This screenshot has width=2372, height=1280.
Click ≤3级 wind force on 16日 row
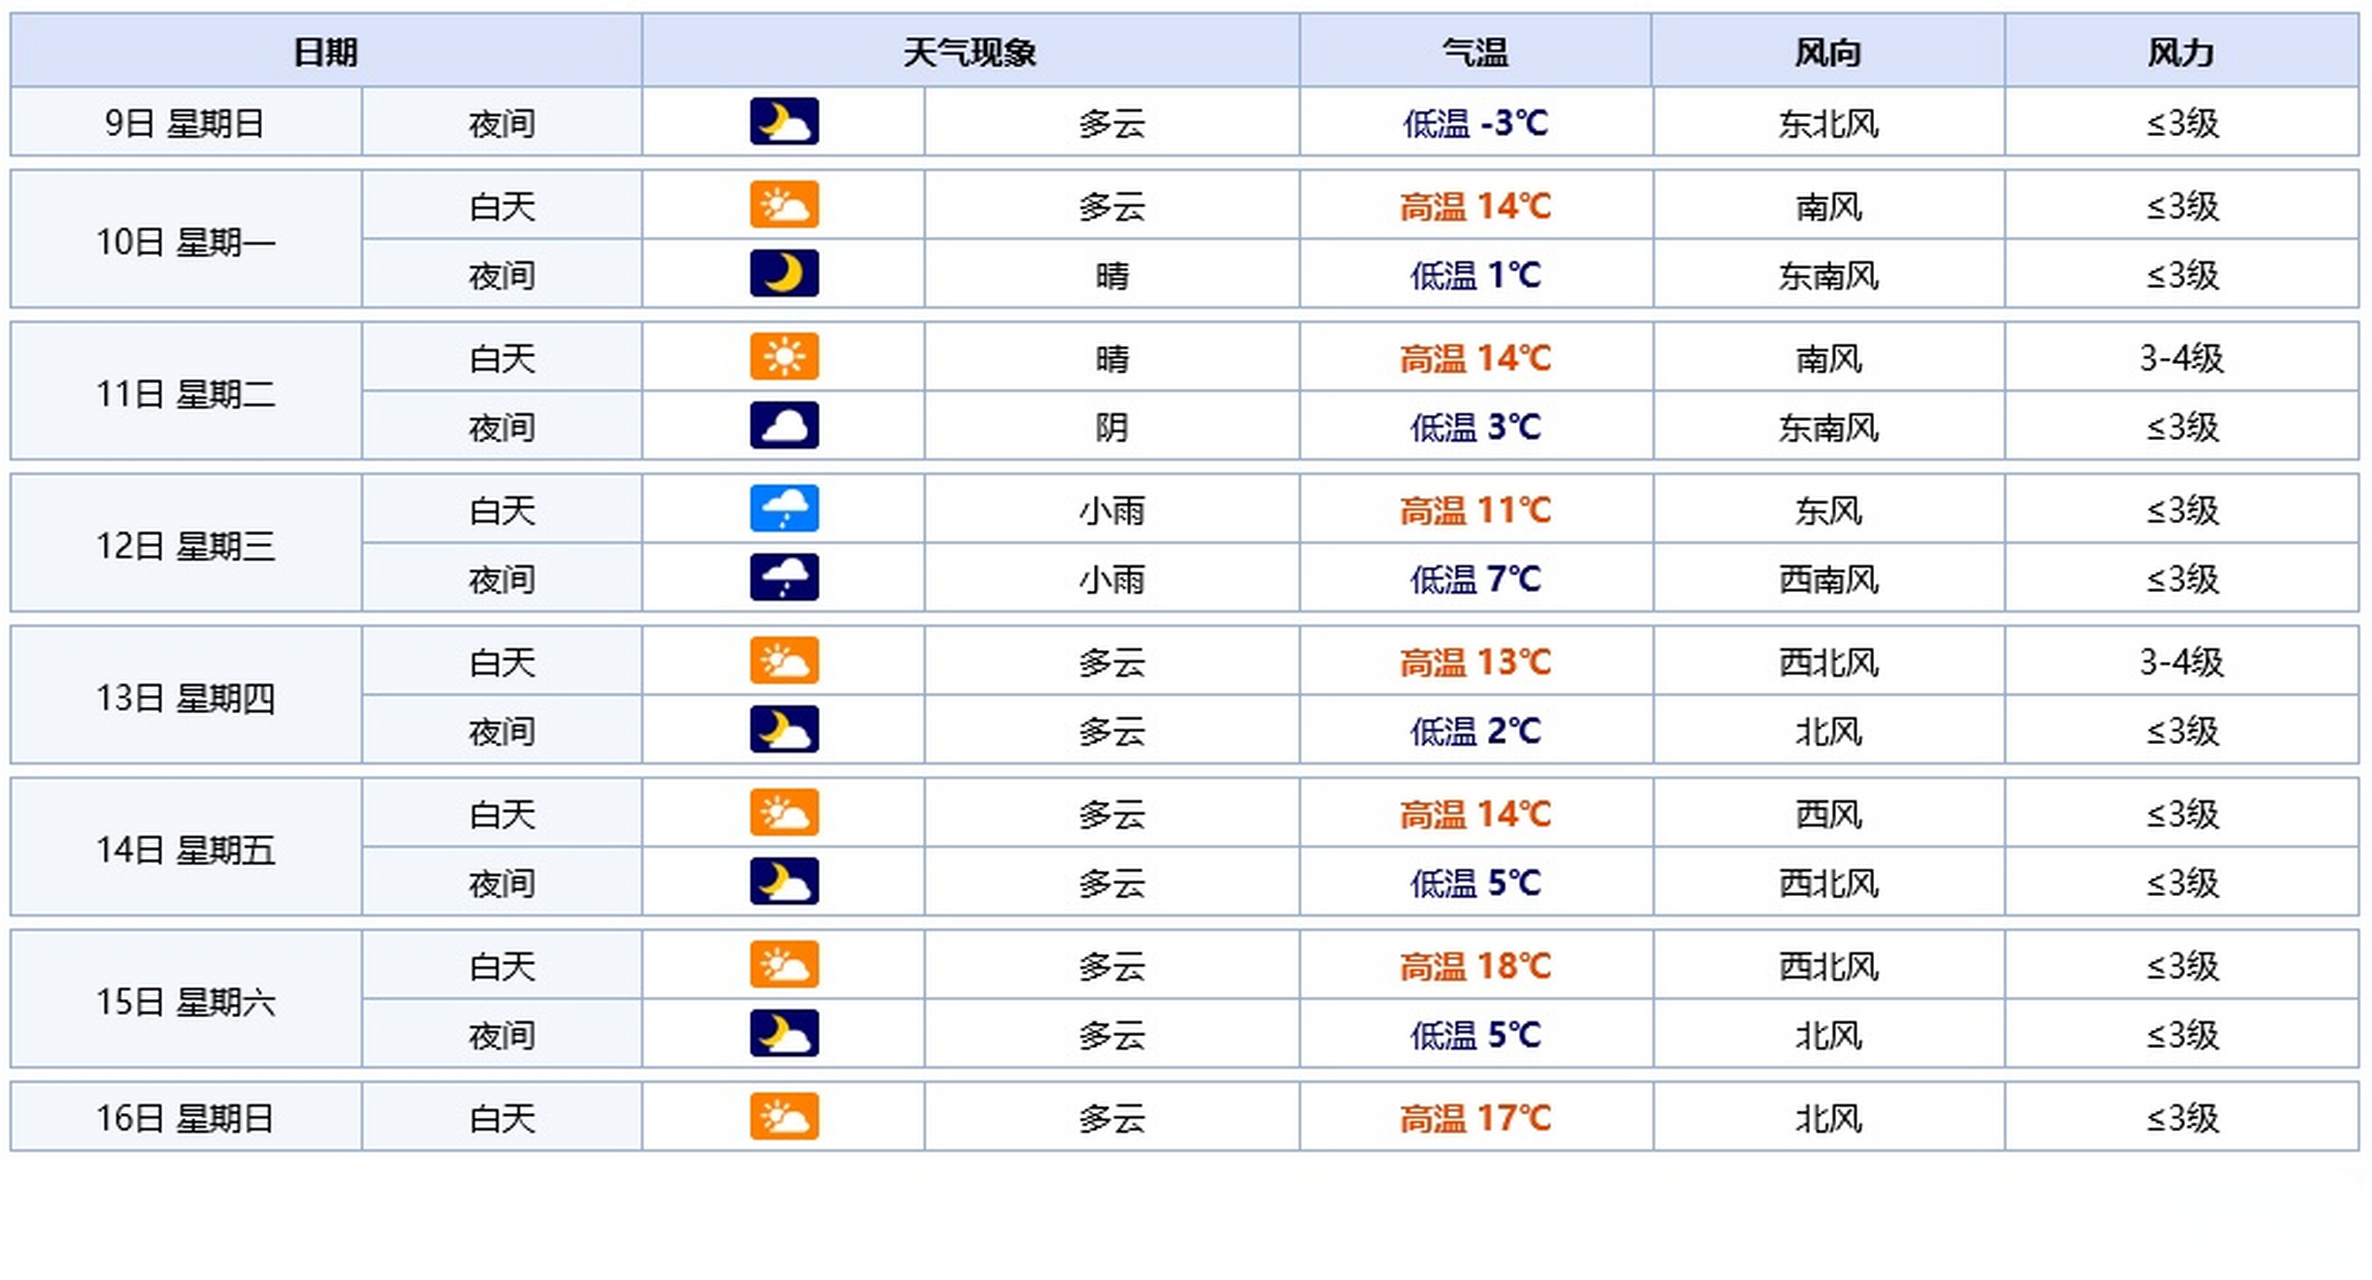click(x=2182, y=1118)
